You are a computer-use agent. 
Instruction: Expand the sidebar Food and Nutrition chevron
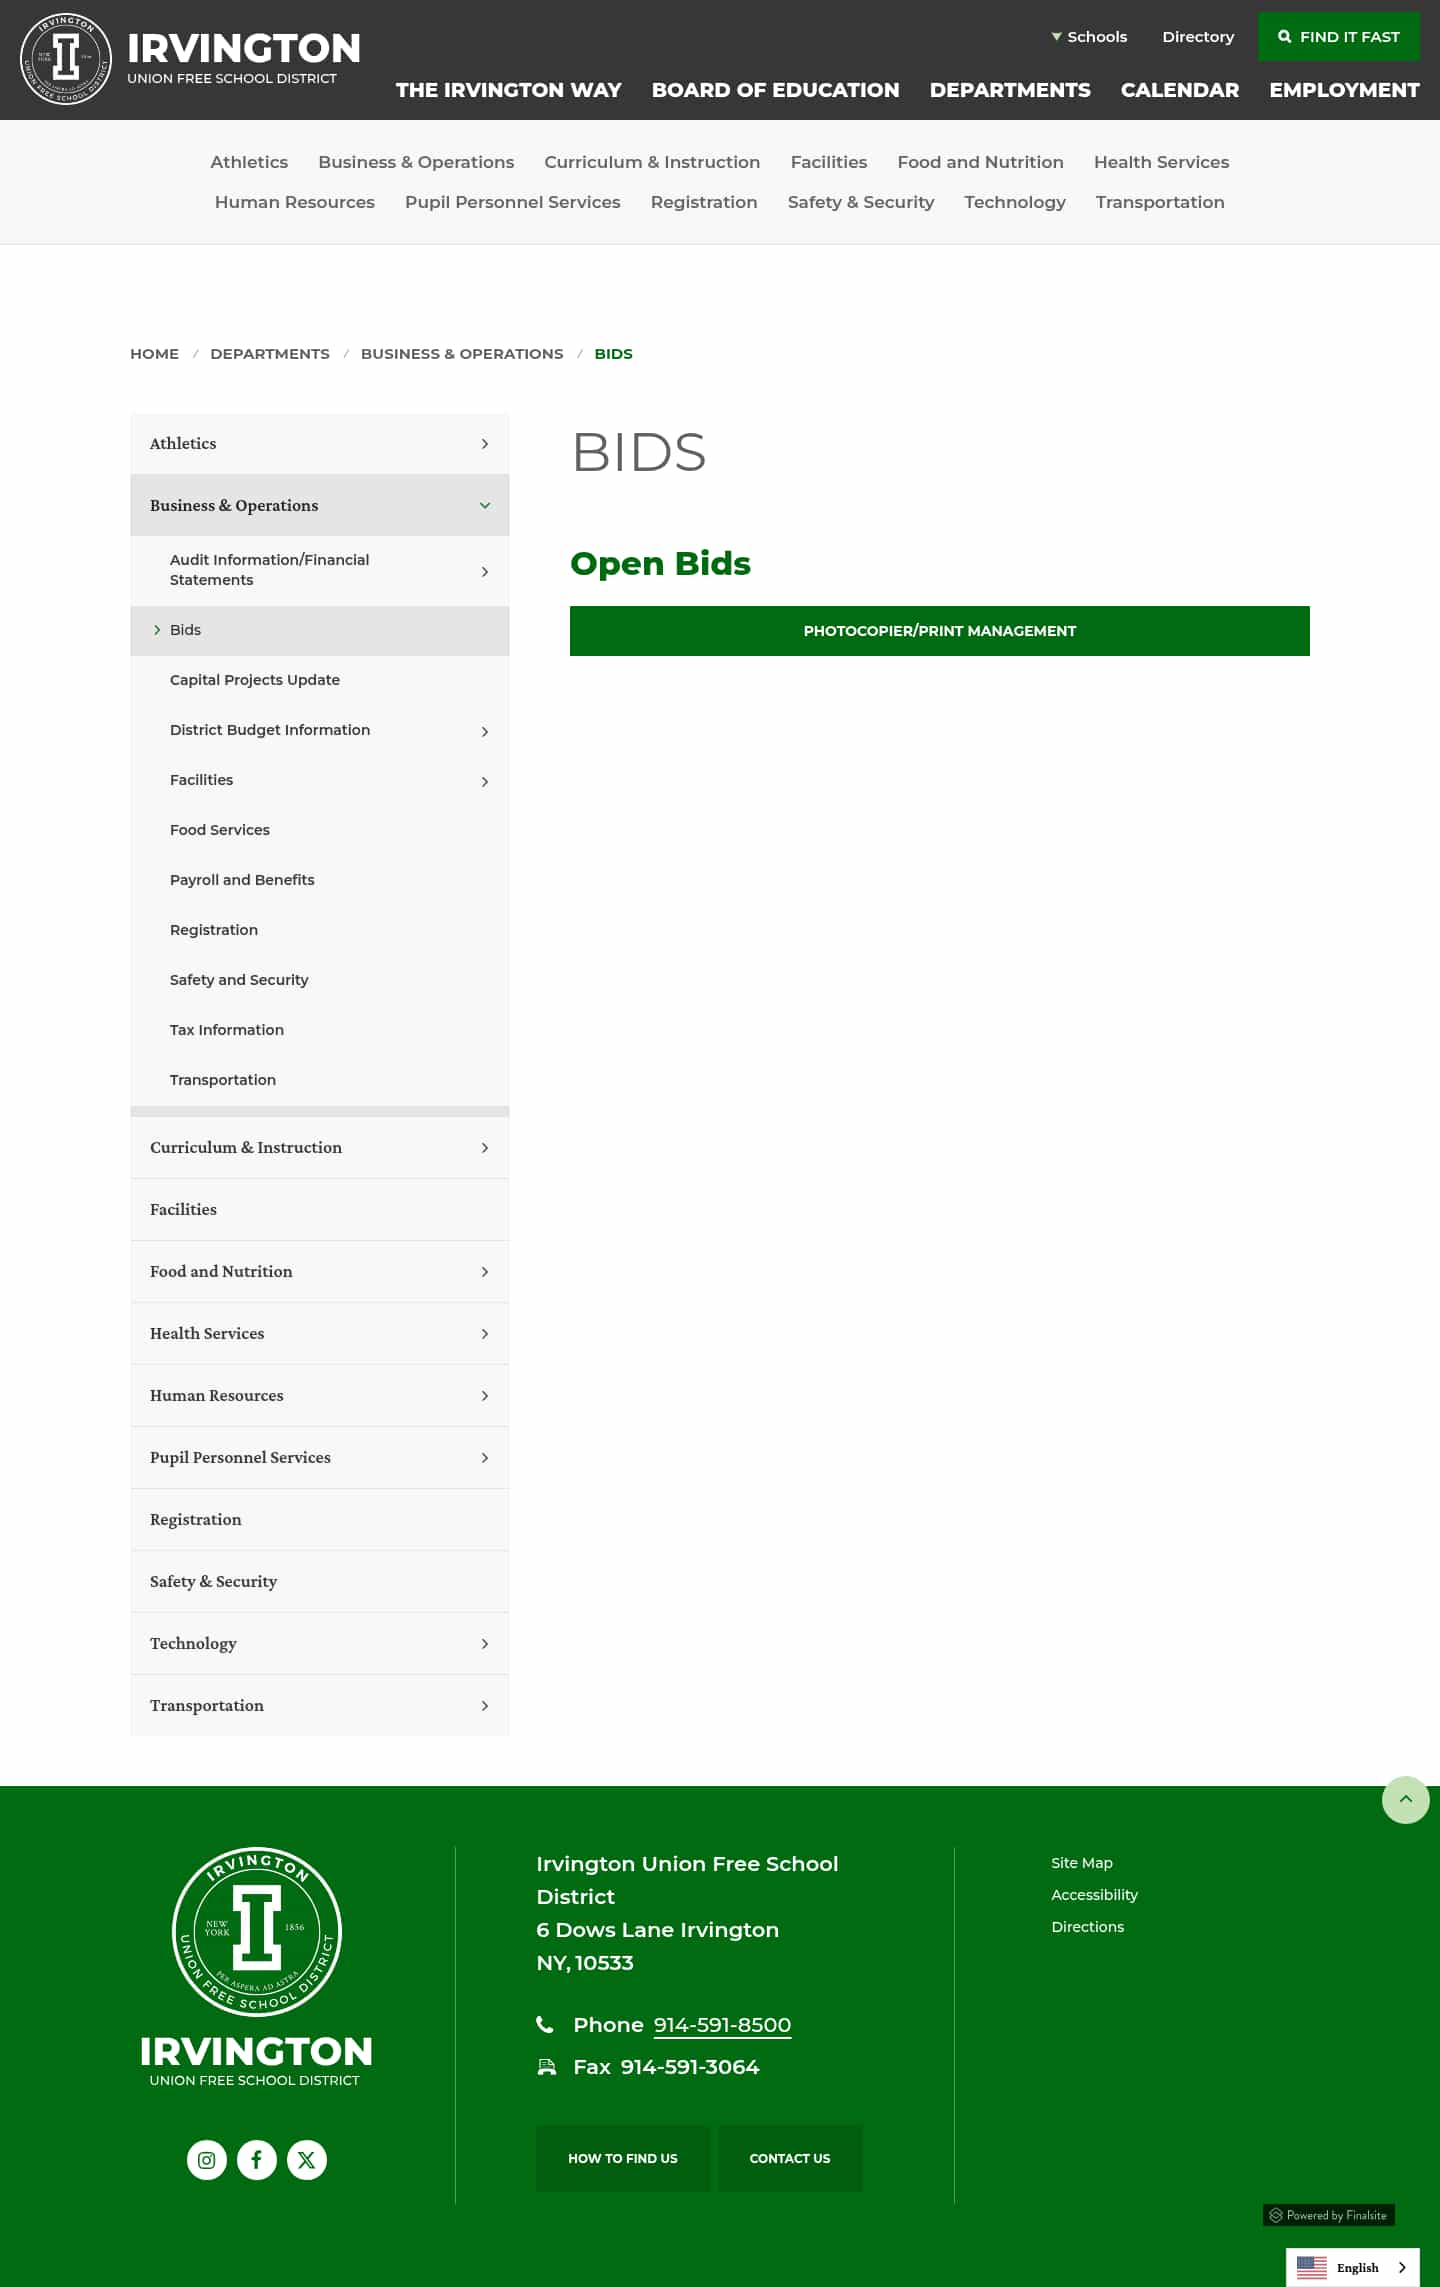pyautogui.click(x=485, y=1272)
